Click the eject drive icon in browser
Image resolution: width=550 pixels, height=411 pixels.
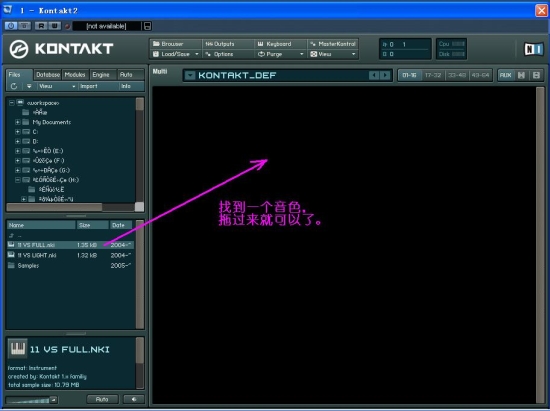[x=29, y=86]
